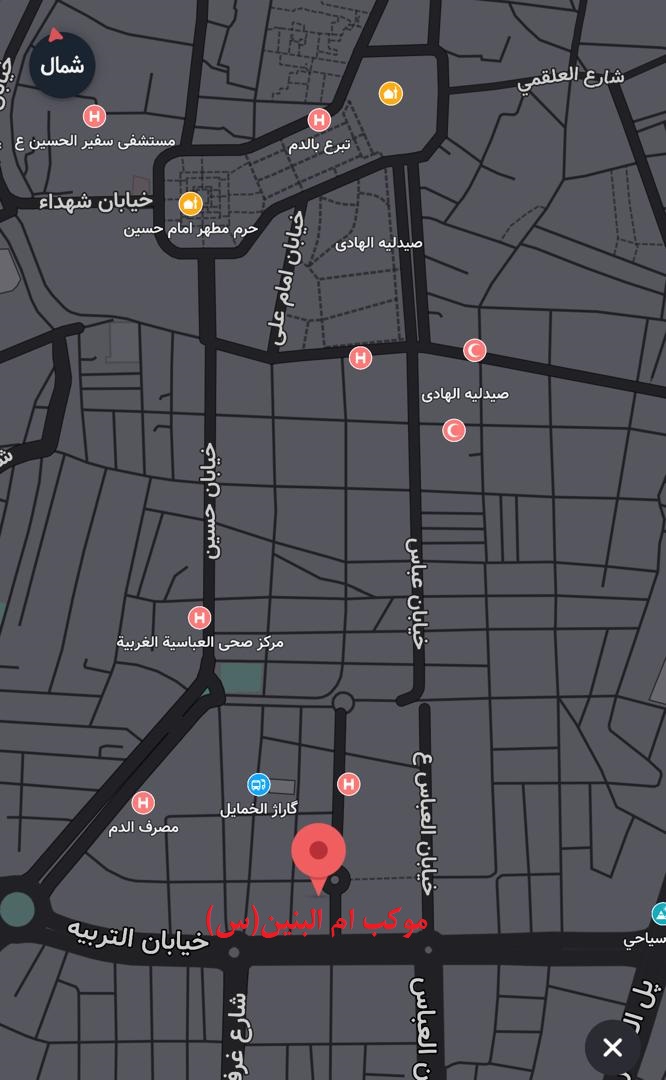
Task: Tap the red موكب ام البنين(س) label
Action: pos(317,920)
